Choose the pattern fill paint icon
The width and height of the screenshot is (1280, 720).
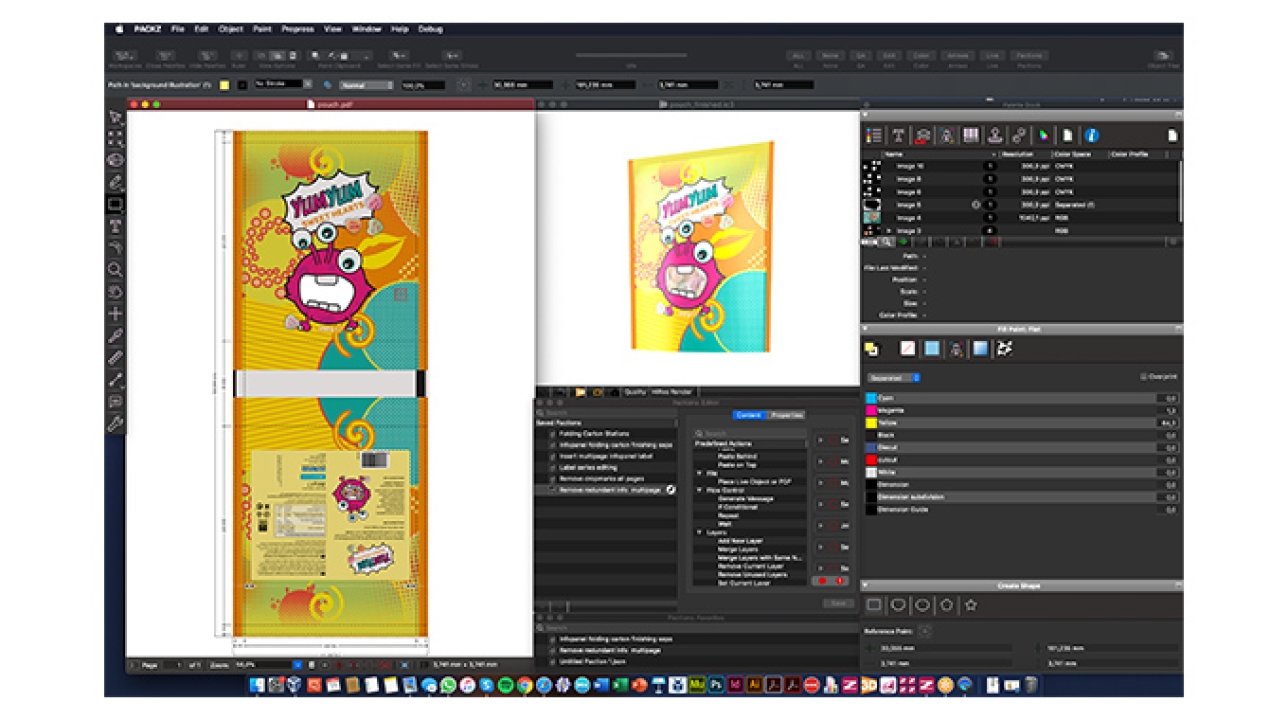click(x=1005, y=348)
